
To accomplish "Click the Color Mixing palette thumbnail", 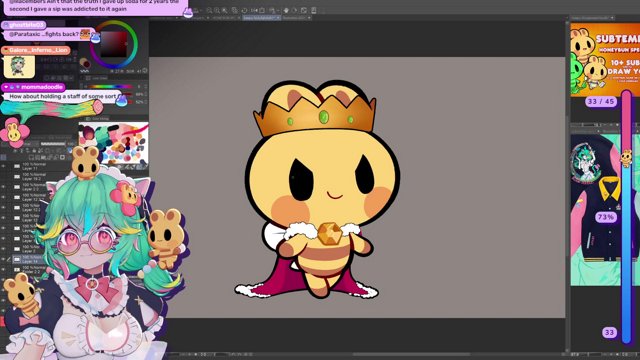I will click(x=113, y=143).
